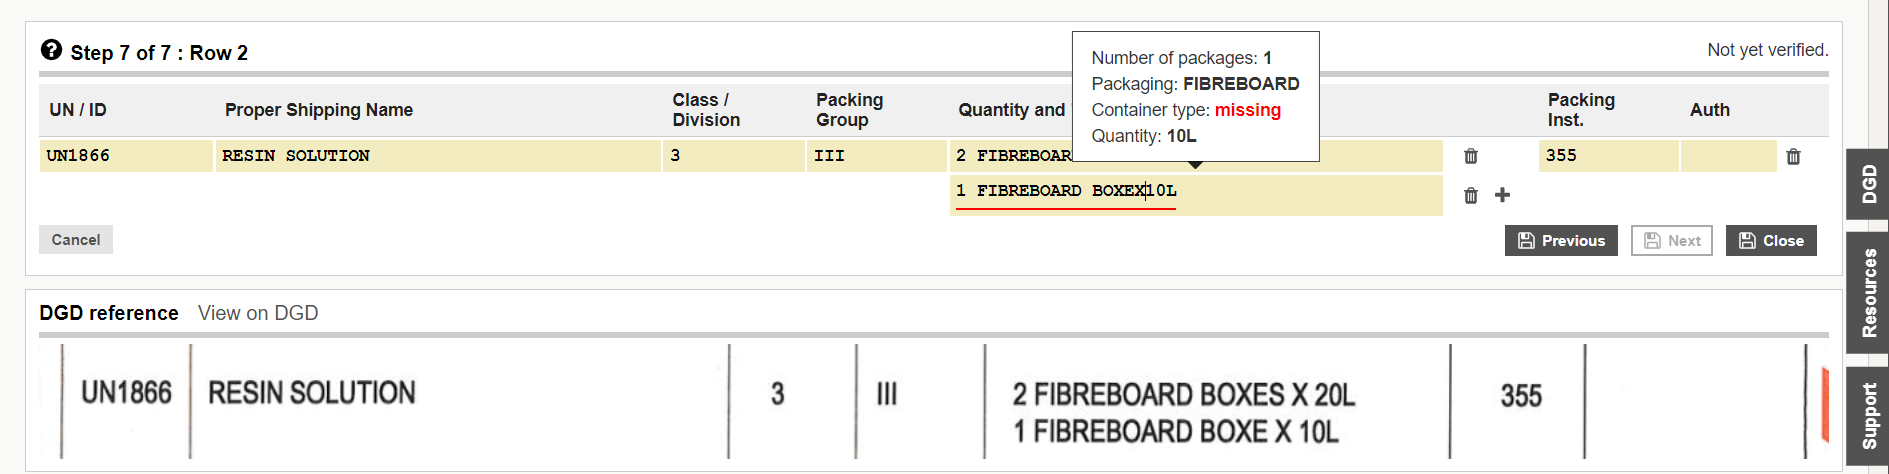Screen dimensions: 1889x474
Task: Open the Support side tab
Action: (x=1867, y=415)
